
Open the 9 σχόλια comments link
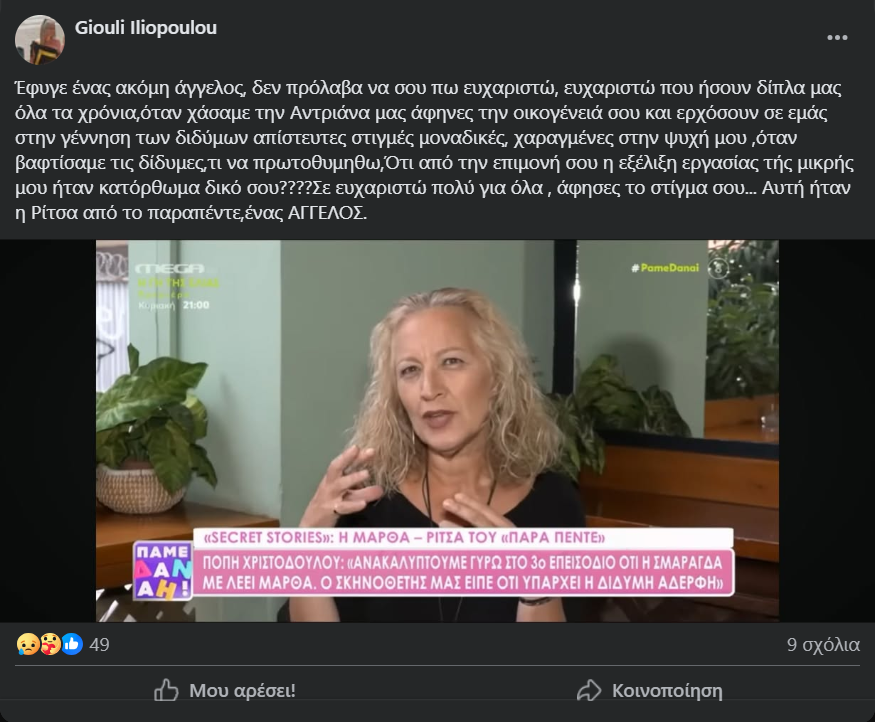point(823,645)
